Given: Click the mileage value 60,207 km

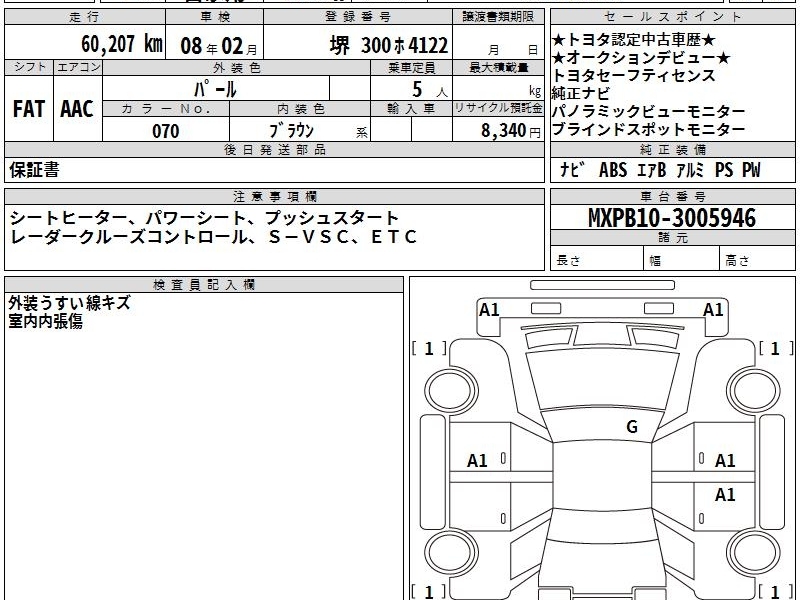Looking at the screenshot, I should coord(122,44).
